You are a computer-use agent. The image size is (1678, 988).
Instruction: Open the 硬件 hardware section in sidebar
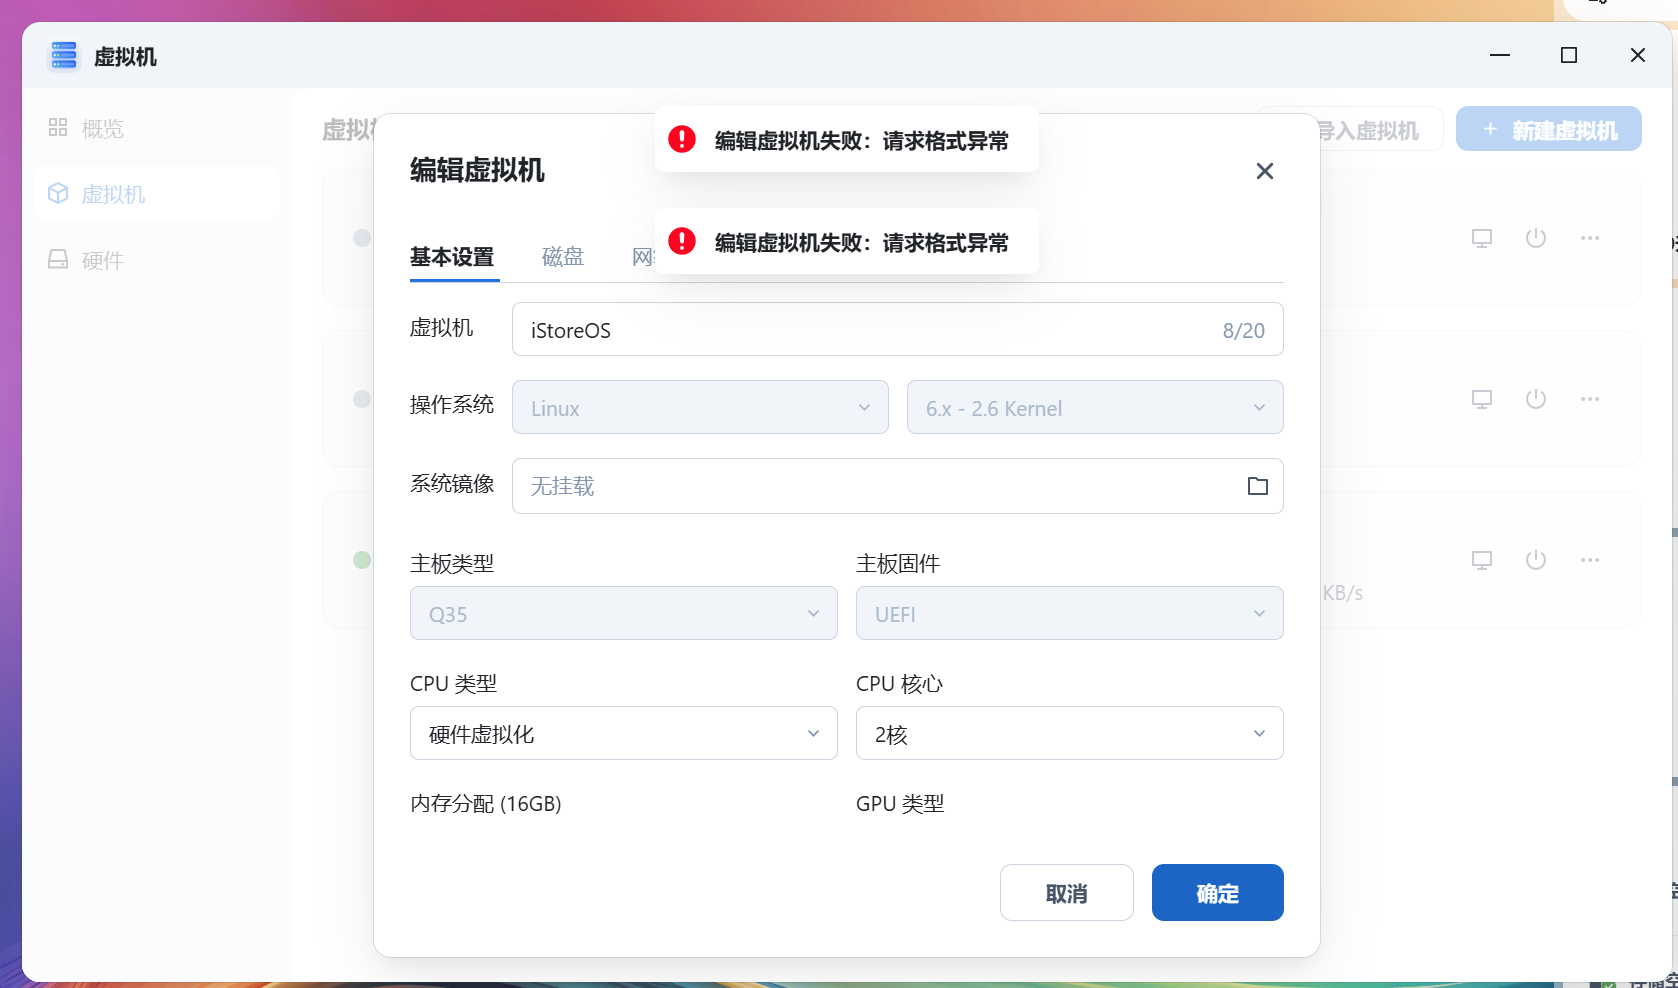103,260
